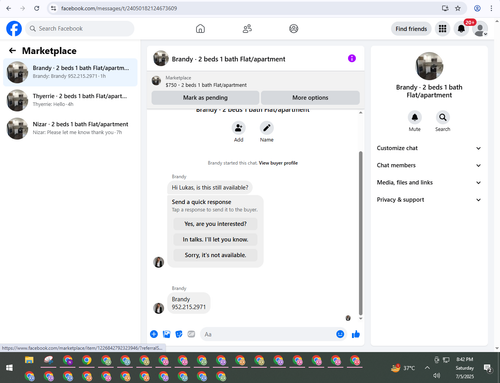Bookmark this page with the star icon
Image resolution: width=500 pixels, height=383 pixels.
[x=458, y=8]
